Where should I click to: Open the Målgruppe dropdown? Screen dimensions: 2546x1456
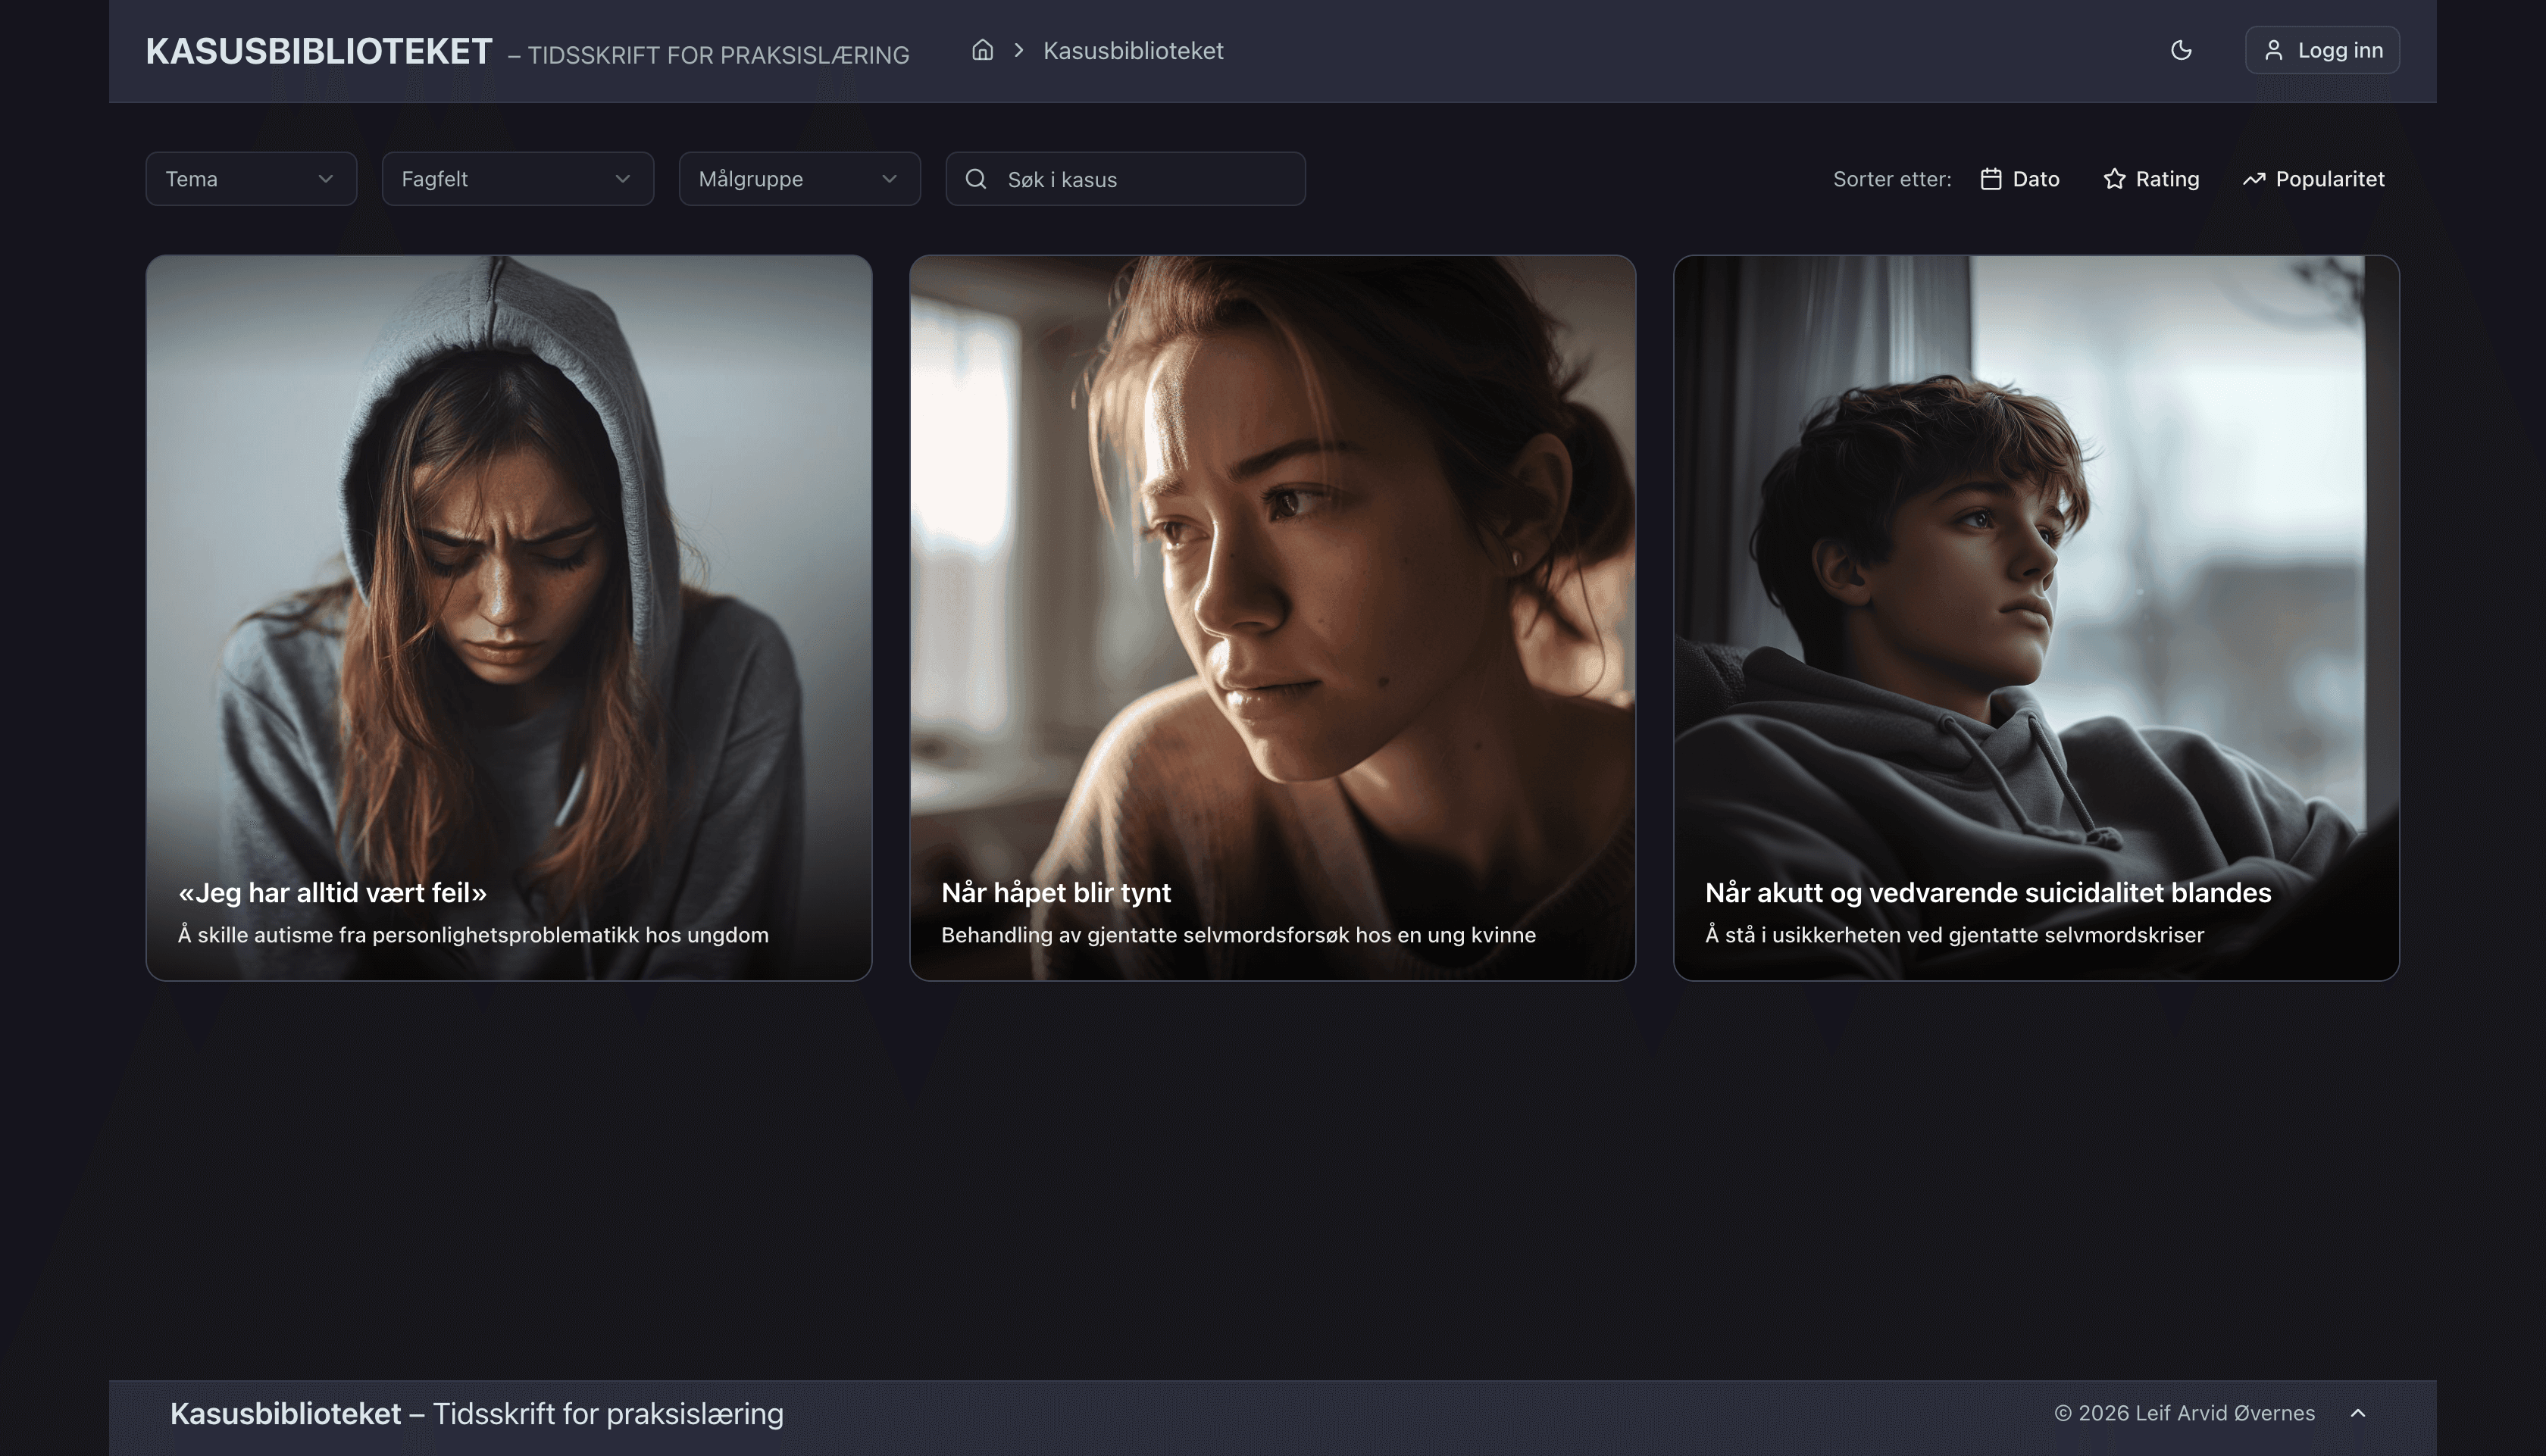799,179
